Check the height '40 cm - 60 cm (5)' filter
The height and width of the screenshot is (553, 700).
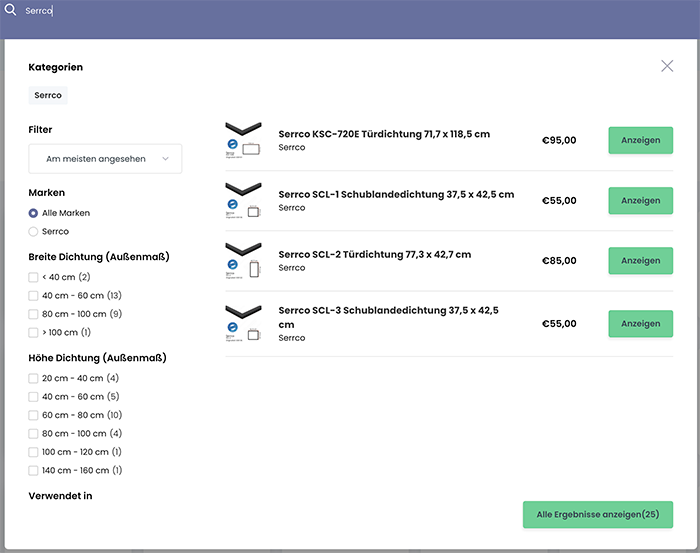coord(33,397)
